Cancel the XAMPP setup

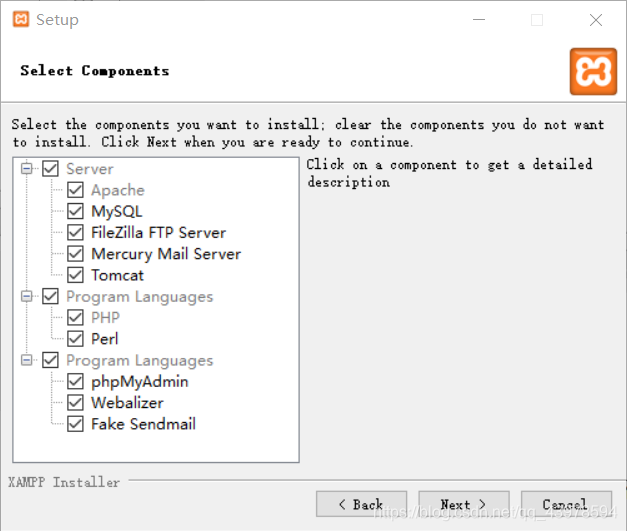[566, 504]
